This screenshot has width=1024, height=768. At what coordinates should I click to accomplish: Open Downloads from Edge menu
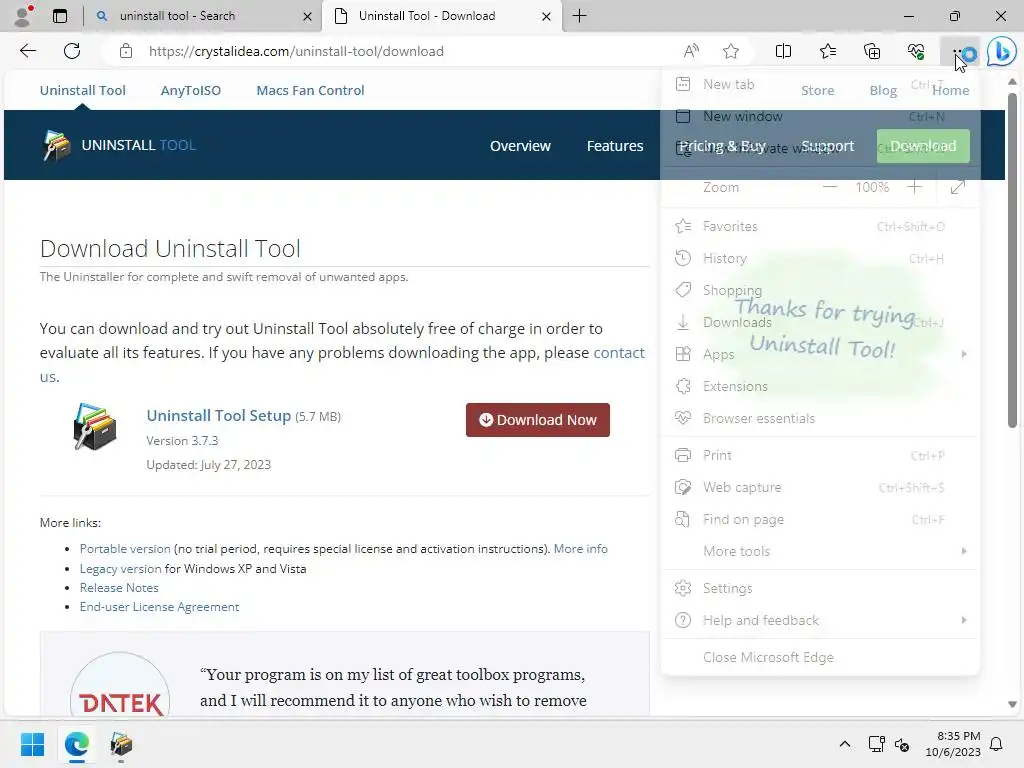[820, 322]
